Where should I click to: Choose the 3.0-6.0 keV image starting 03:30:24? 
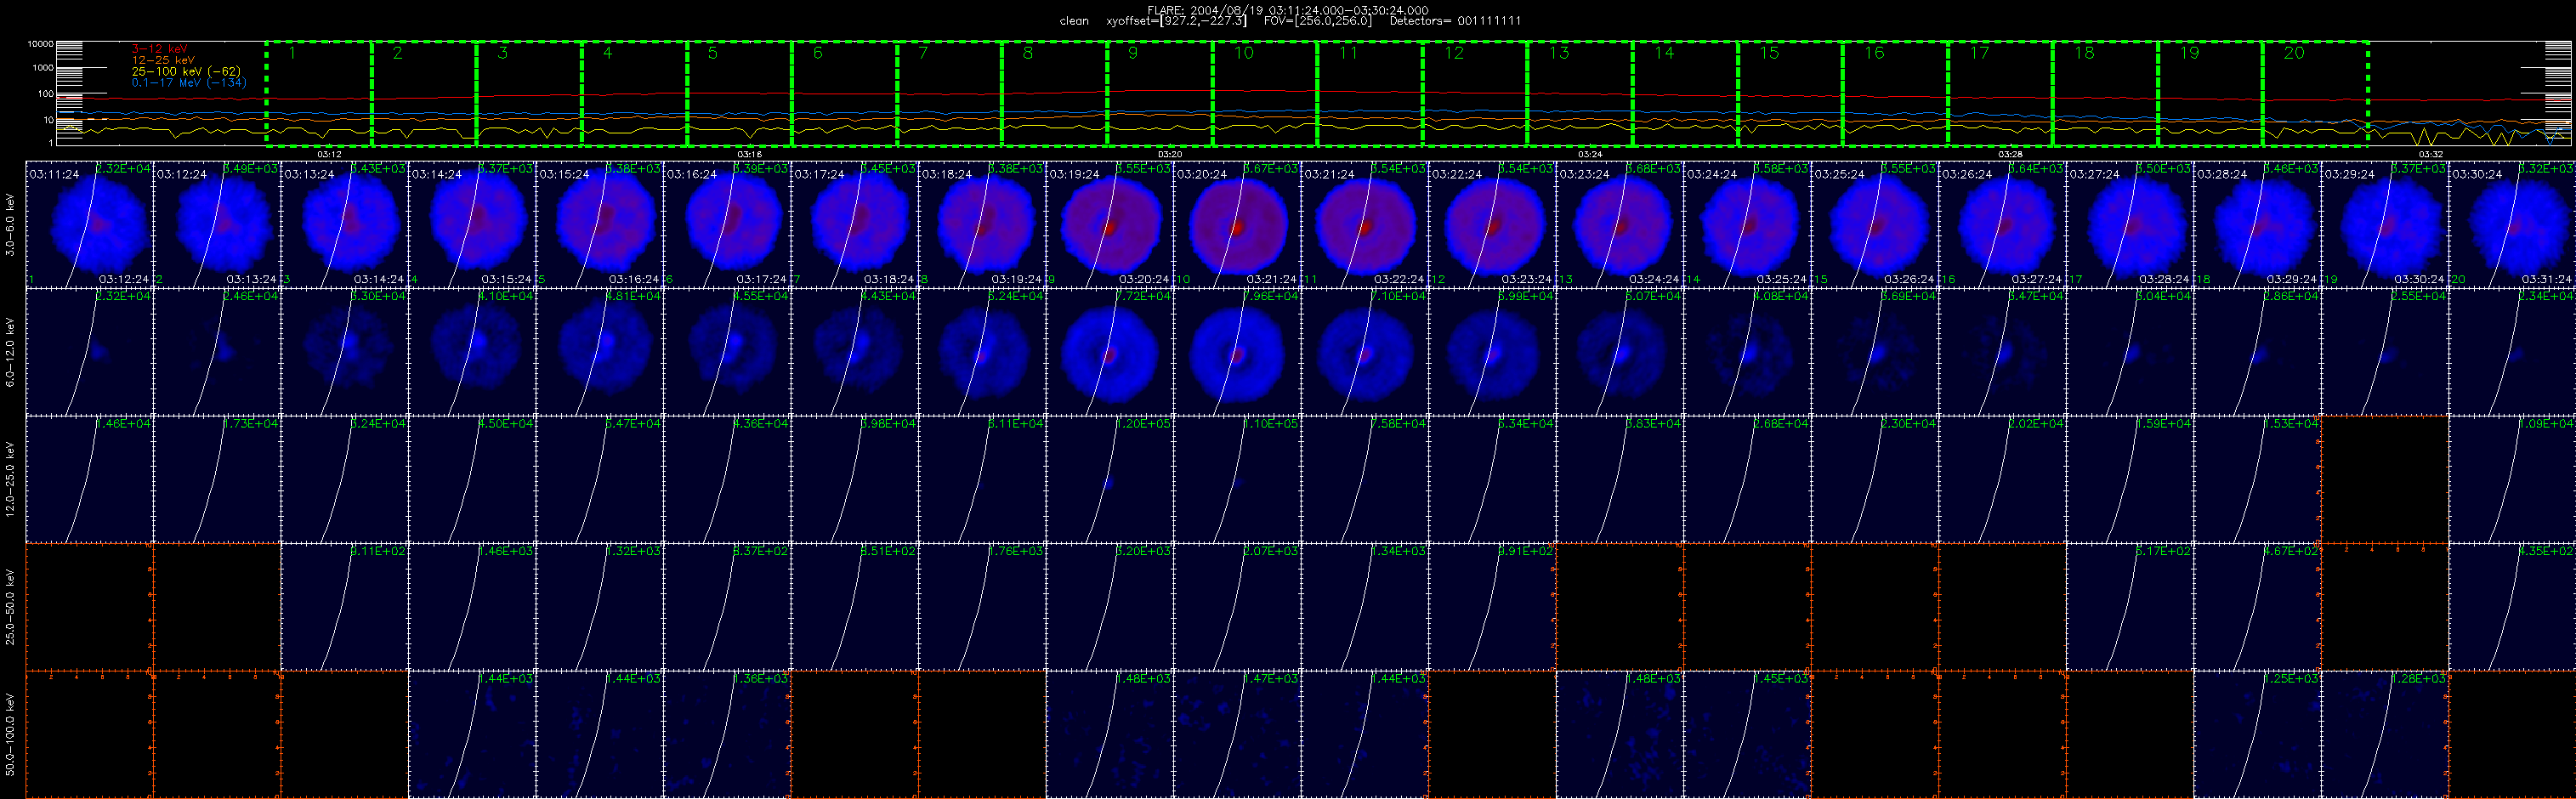click(x=2512, y=224)
